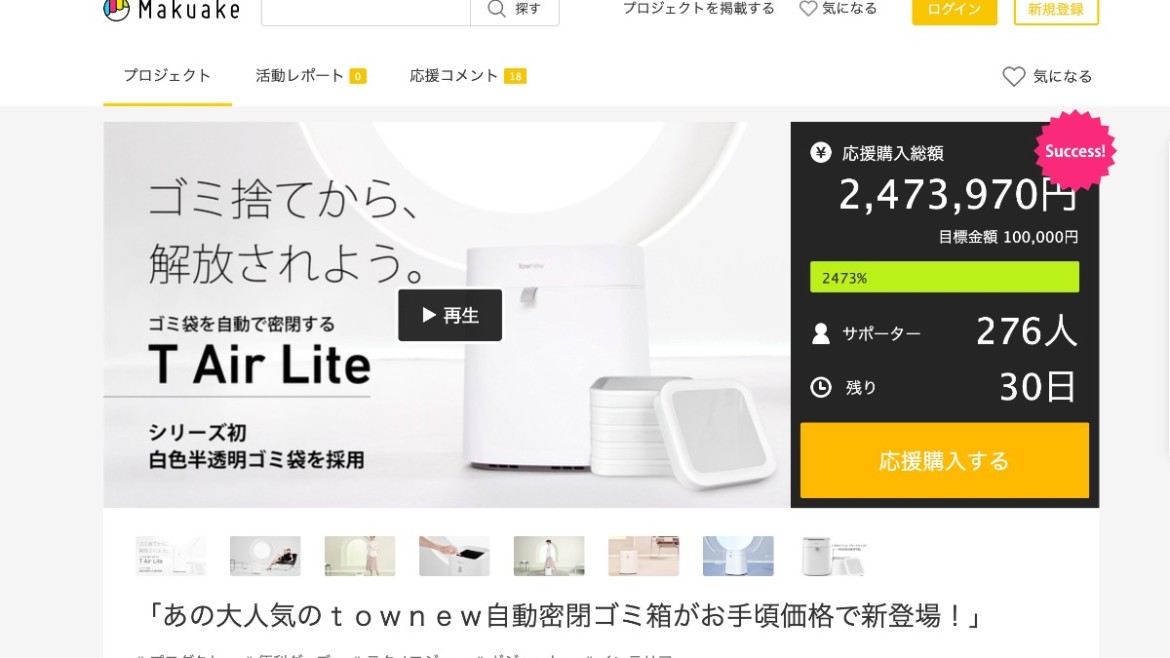Play the T Air Lite video
The width and height of the screenshot is (1170, 658).
click(450, 315)
